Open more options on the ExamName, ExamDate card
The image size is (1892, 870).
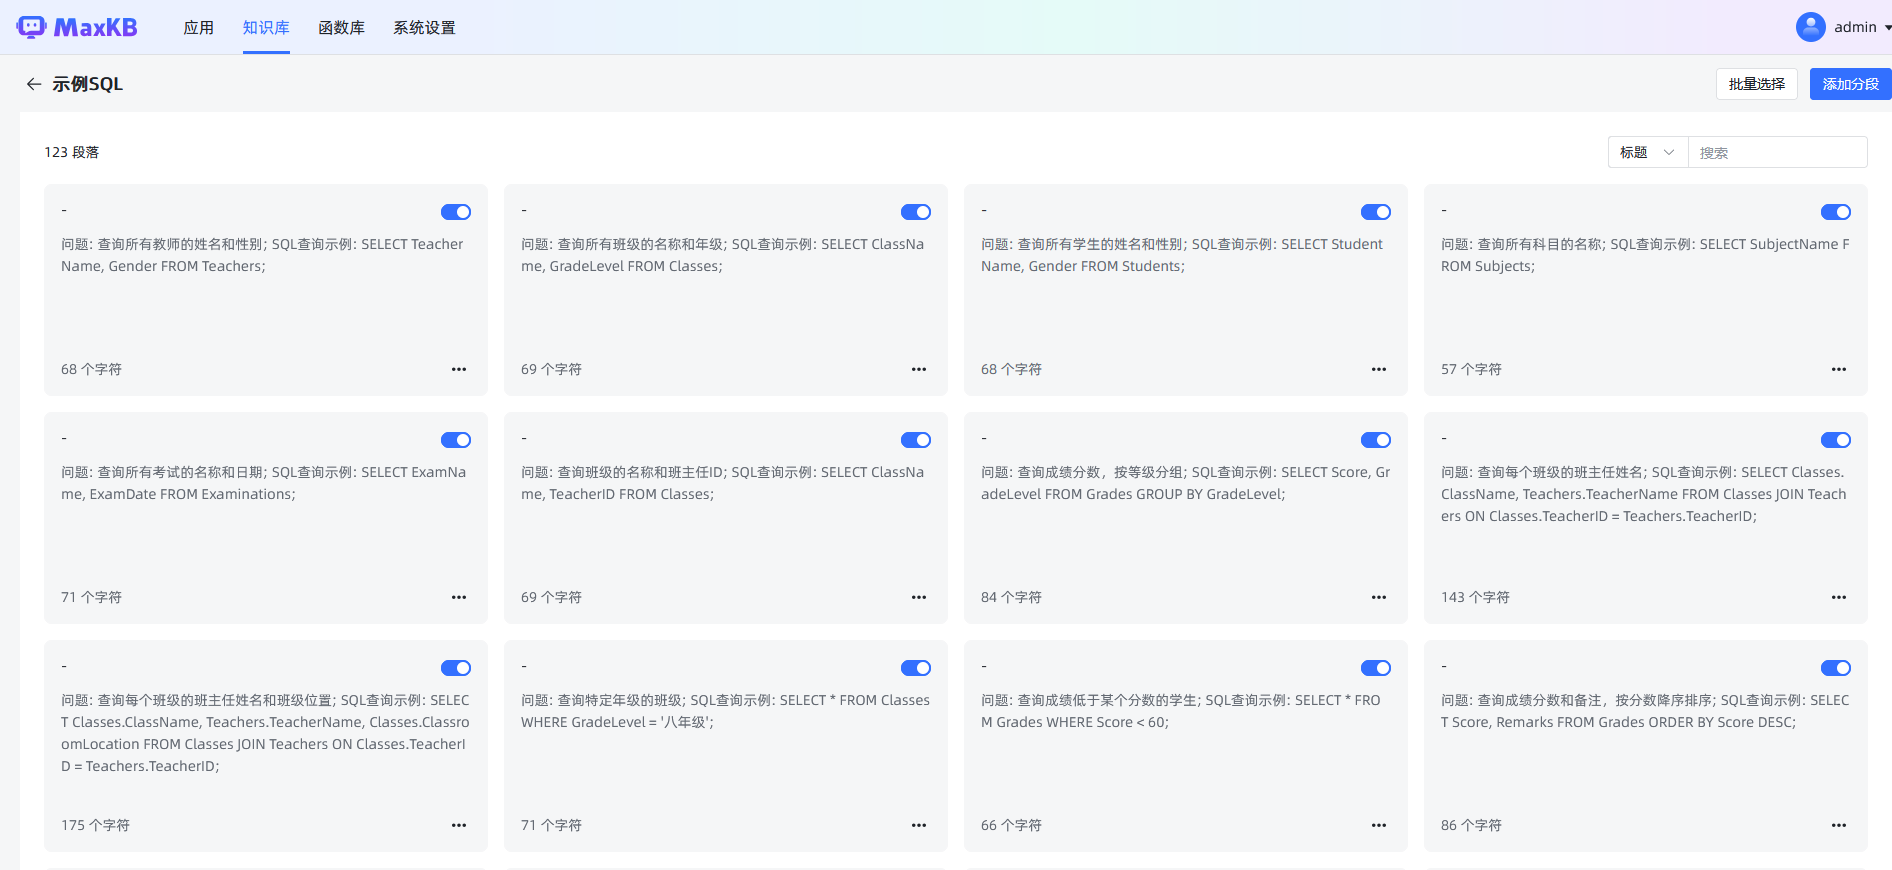point(459,597)
